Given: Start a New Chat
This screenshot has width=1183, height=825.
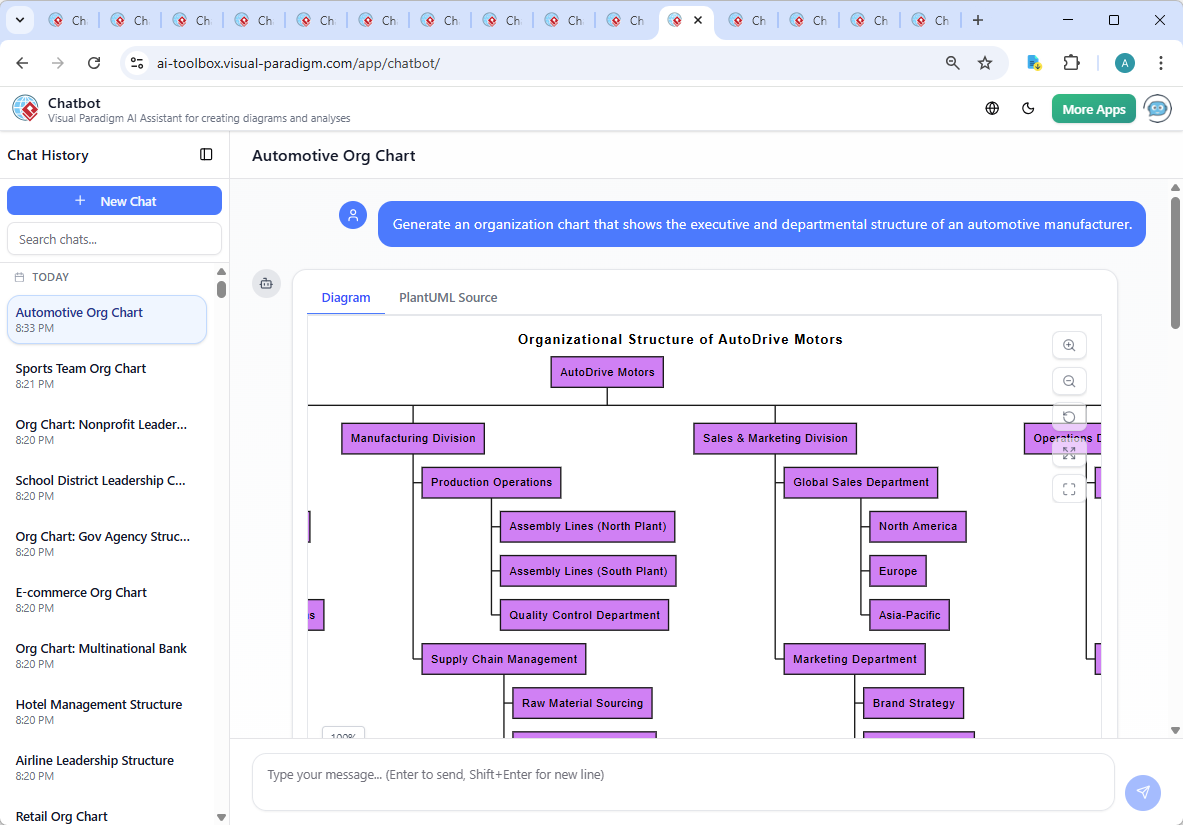Looking at the screenshot, I should click(114, 200).
